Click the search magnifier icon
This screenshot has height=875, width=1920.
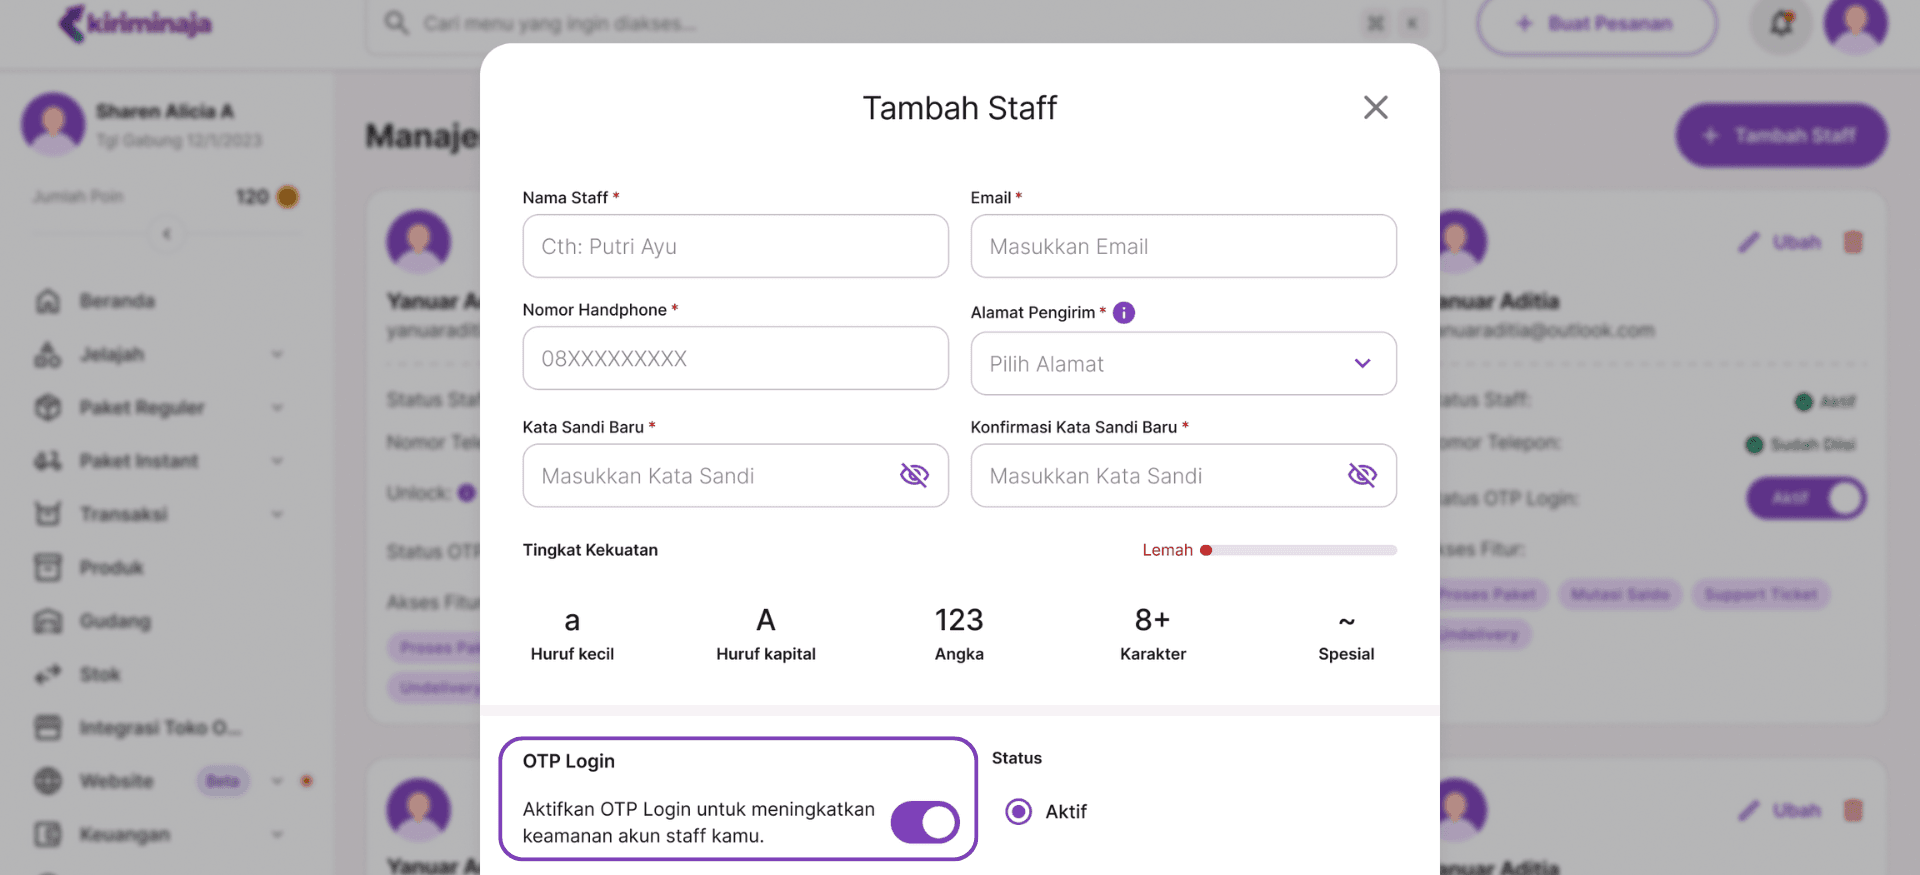[x=396, y=23]
